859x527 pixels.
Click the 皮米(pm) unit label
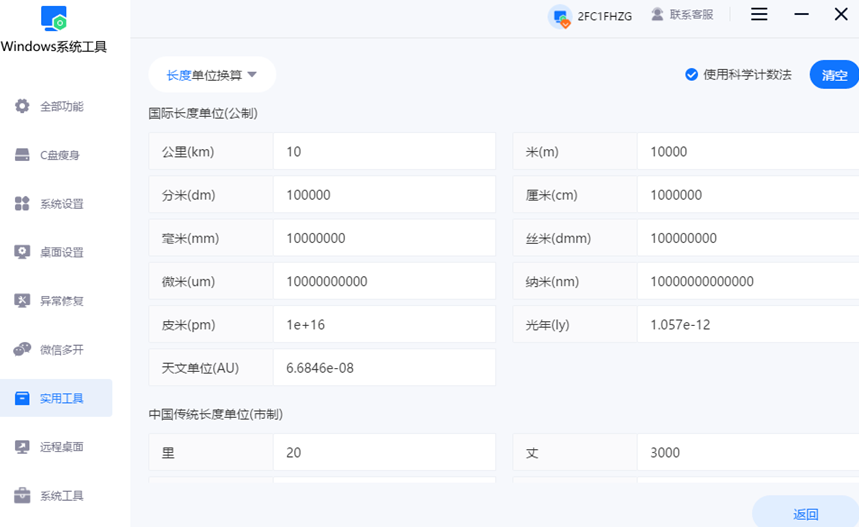(188, 325)
